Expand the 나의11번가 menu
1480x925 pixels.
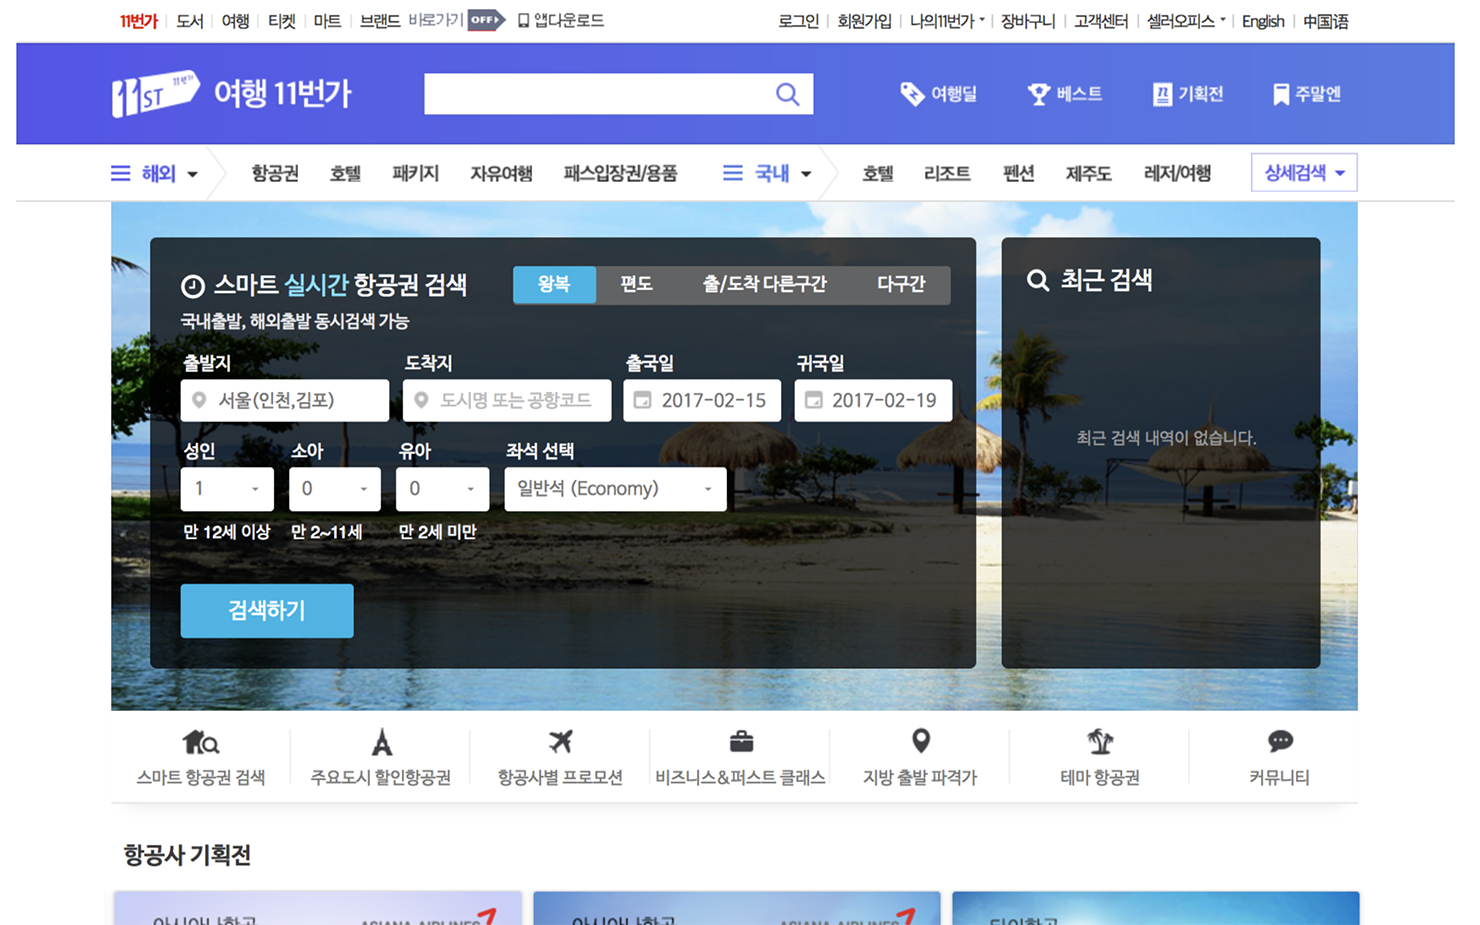[947, 21]
